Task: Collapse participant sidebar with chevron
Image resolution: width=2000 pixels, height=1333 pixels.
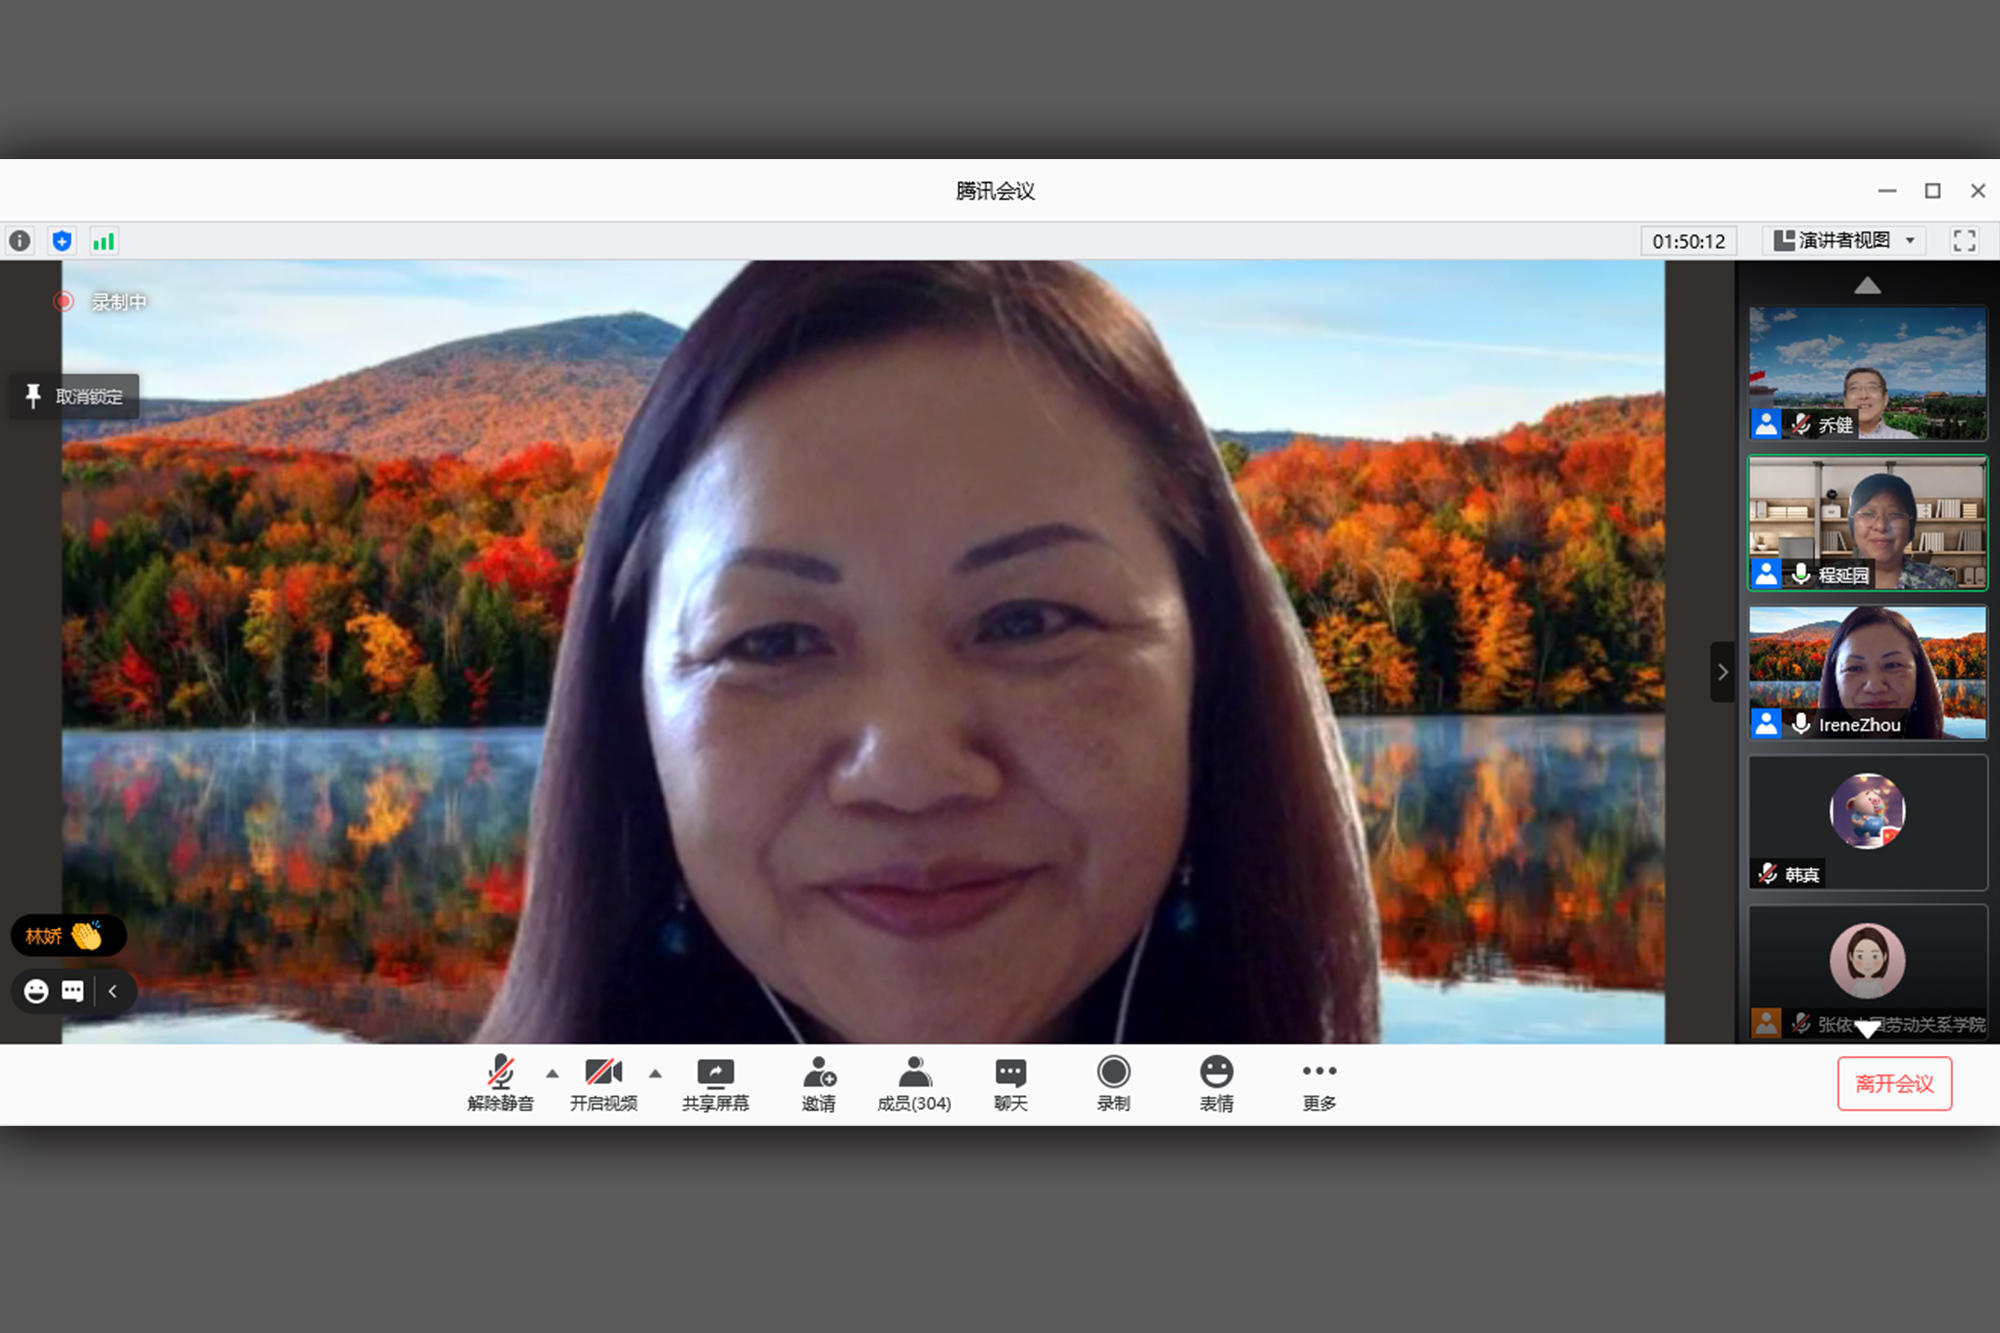Action: pyautogui.click(x=1722, y=672)
